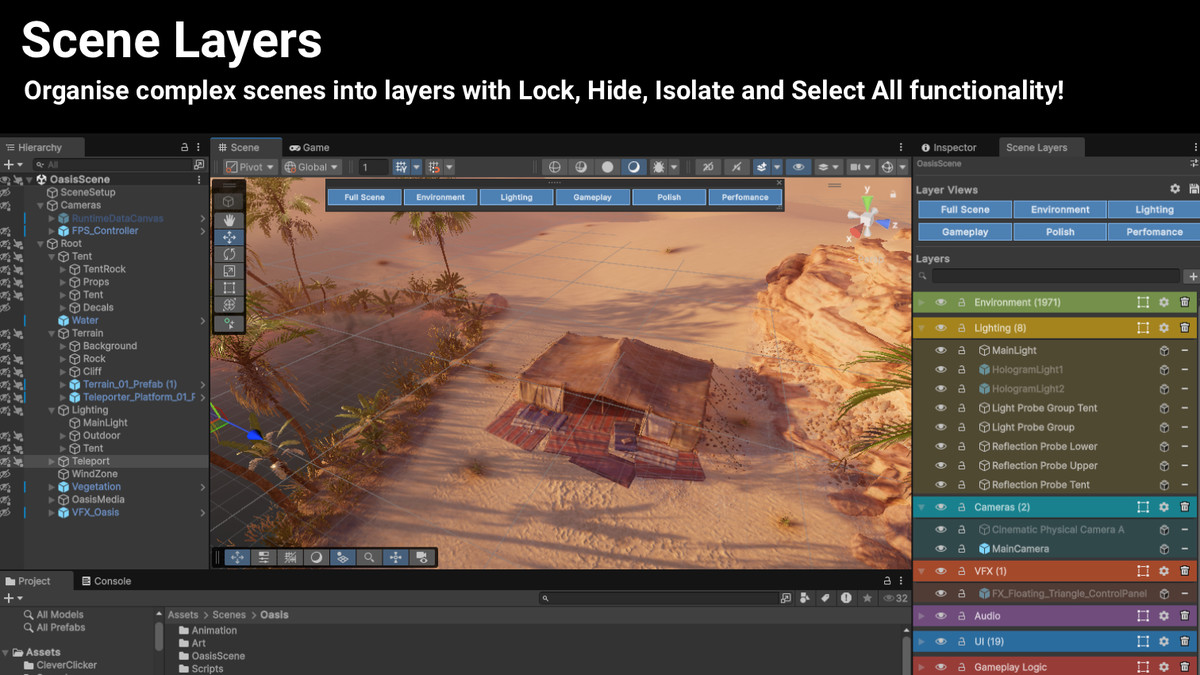Open the Console tab

point(107,580)
